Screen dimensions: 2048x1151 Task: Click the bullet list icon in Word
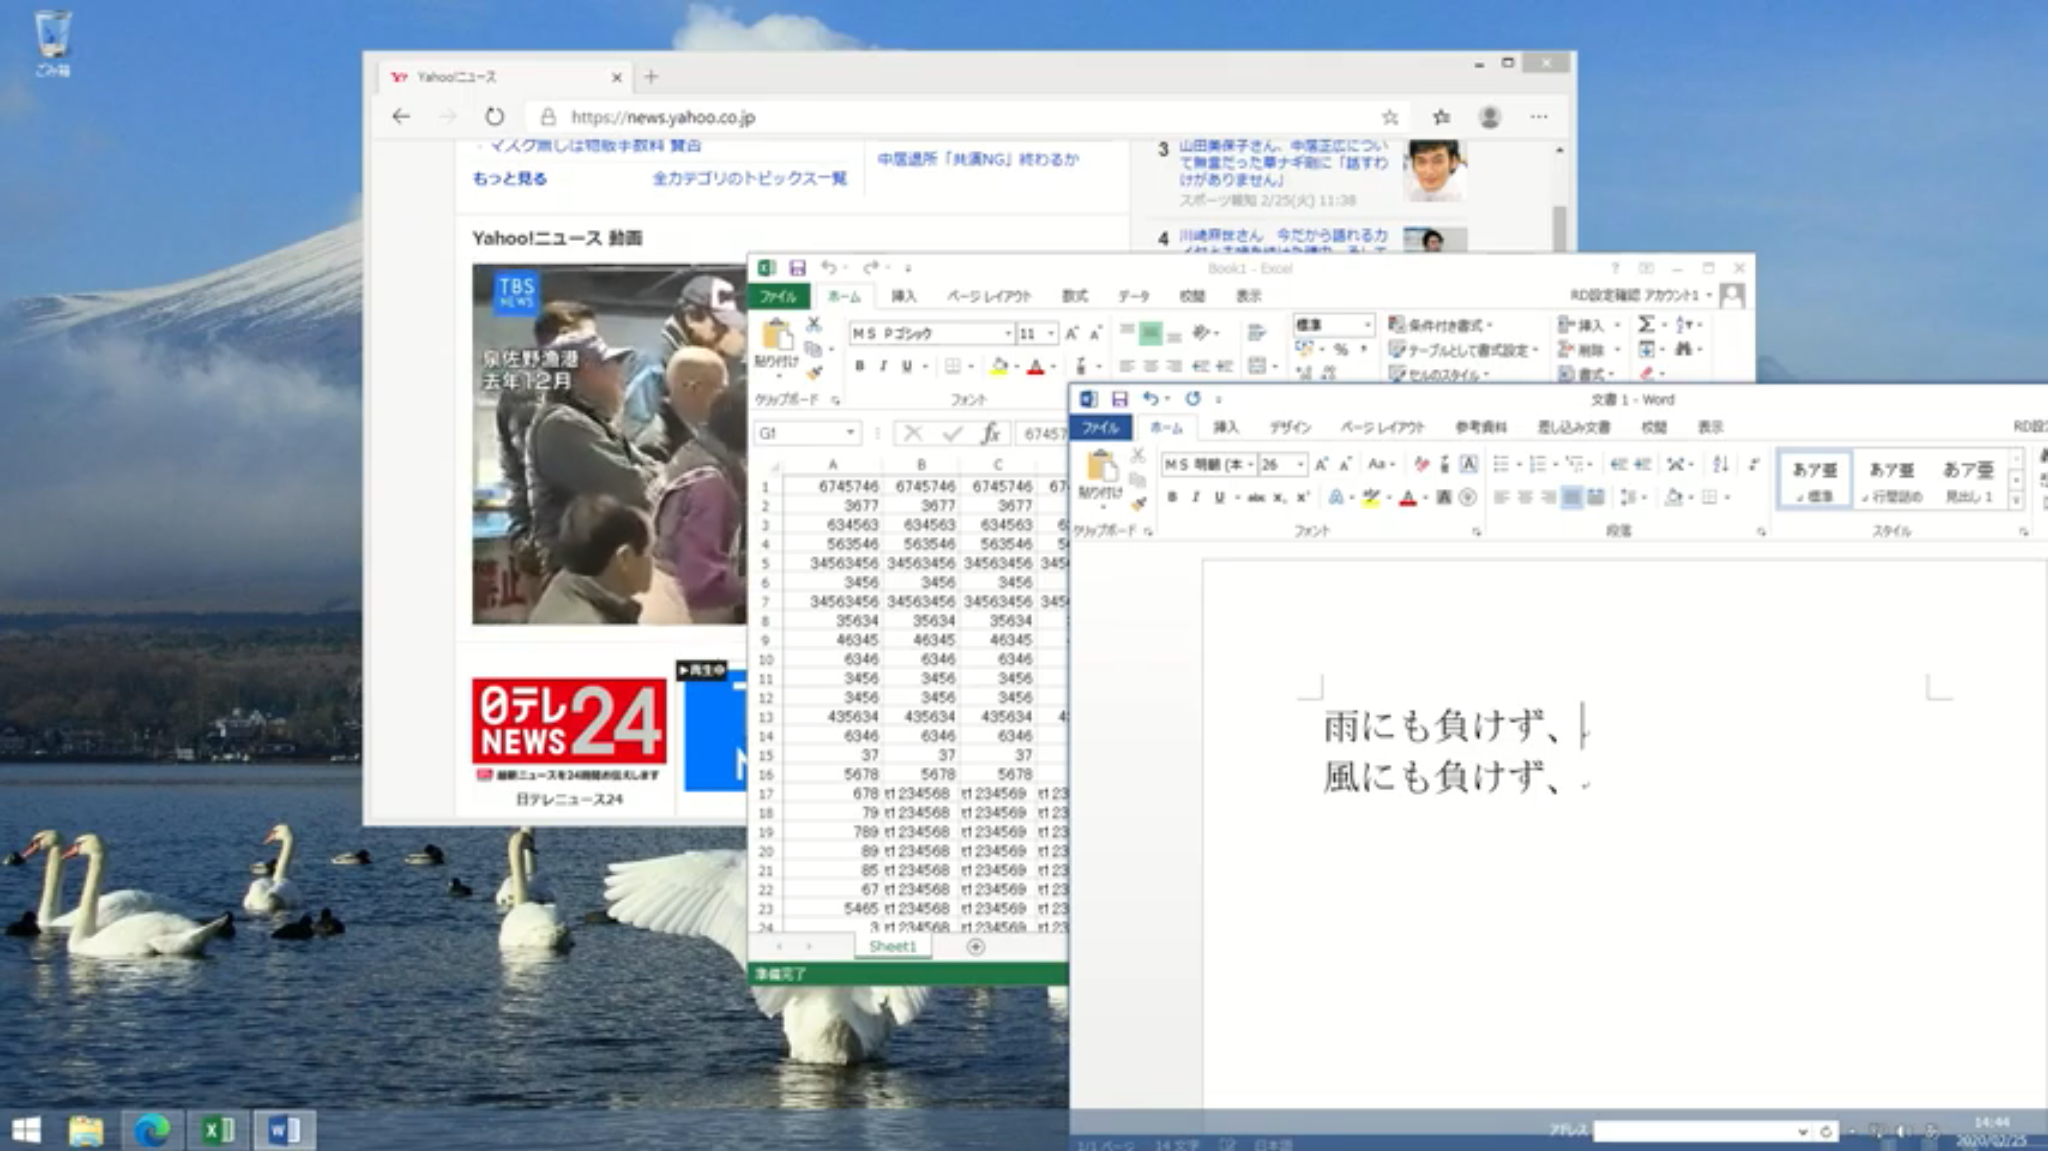(1501, 464)
